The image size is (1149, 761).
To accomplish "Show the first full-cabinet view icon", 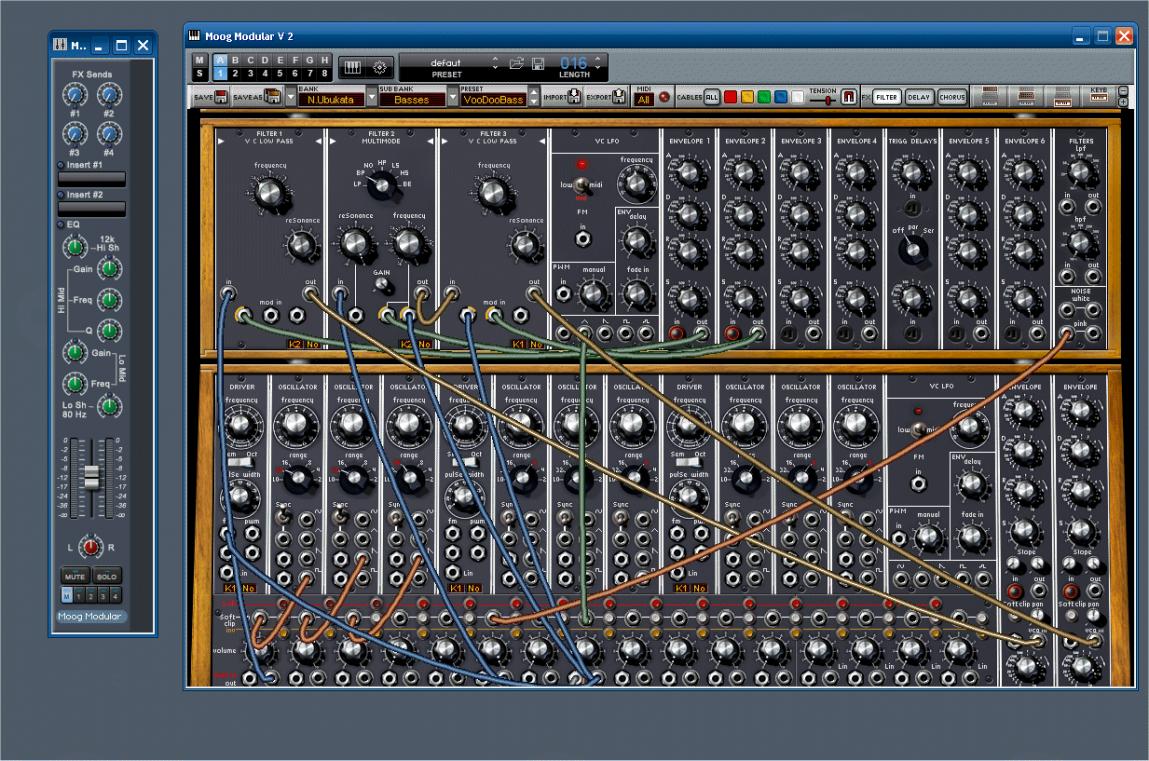I will click(x=989, y=96).
